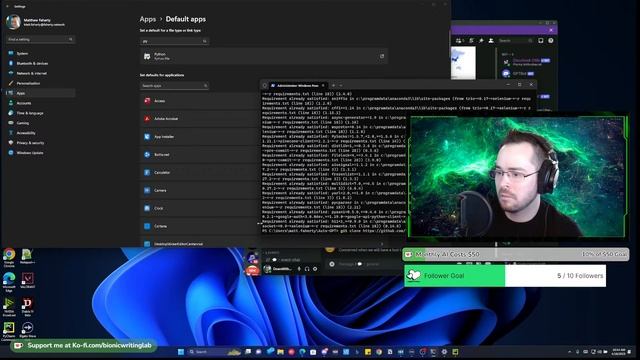Screen dimensions: 640x360
Task: Go back using the Settings back arrow
Action: tap(7, 7)
